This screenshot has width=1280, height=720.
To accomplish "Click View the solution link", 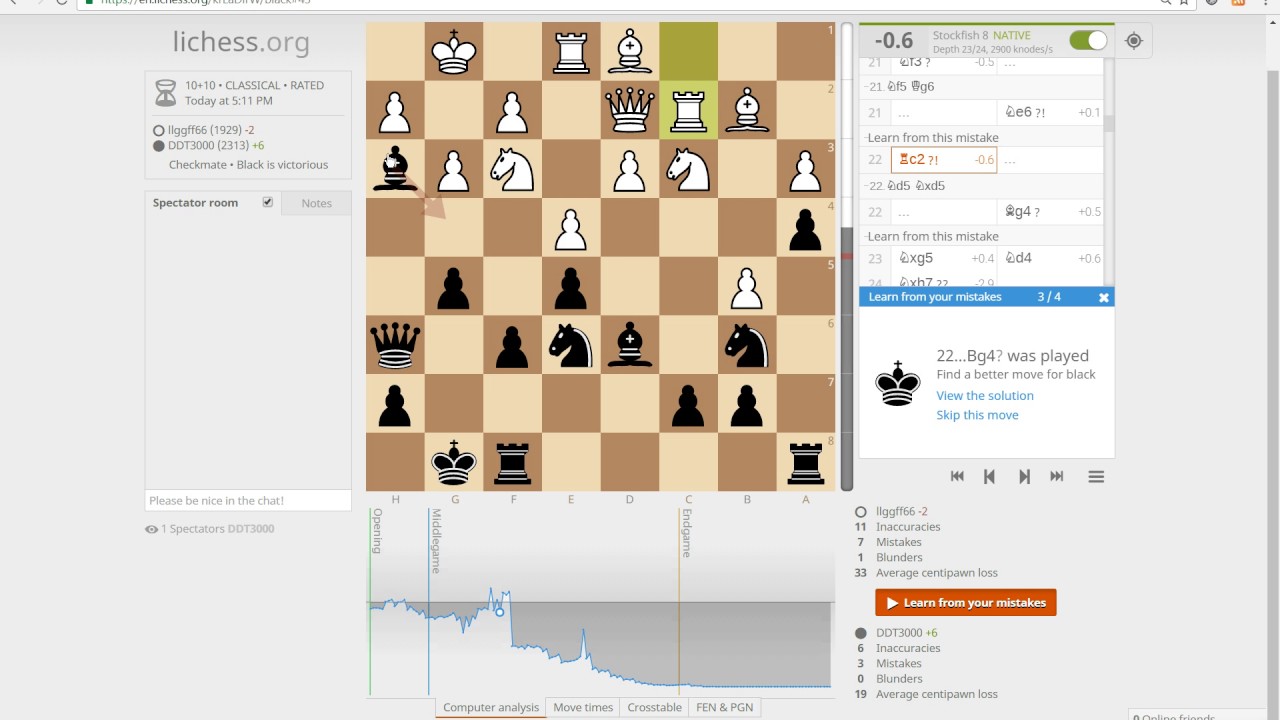I will [985, 395].
